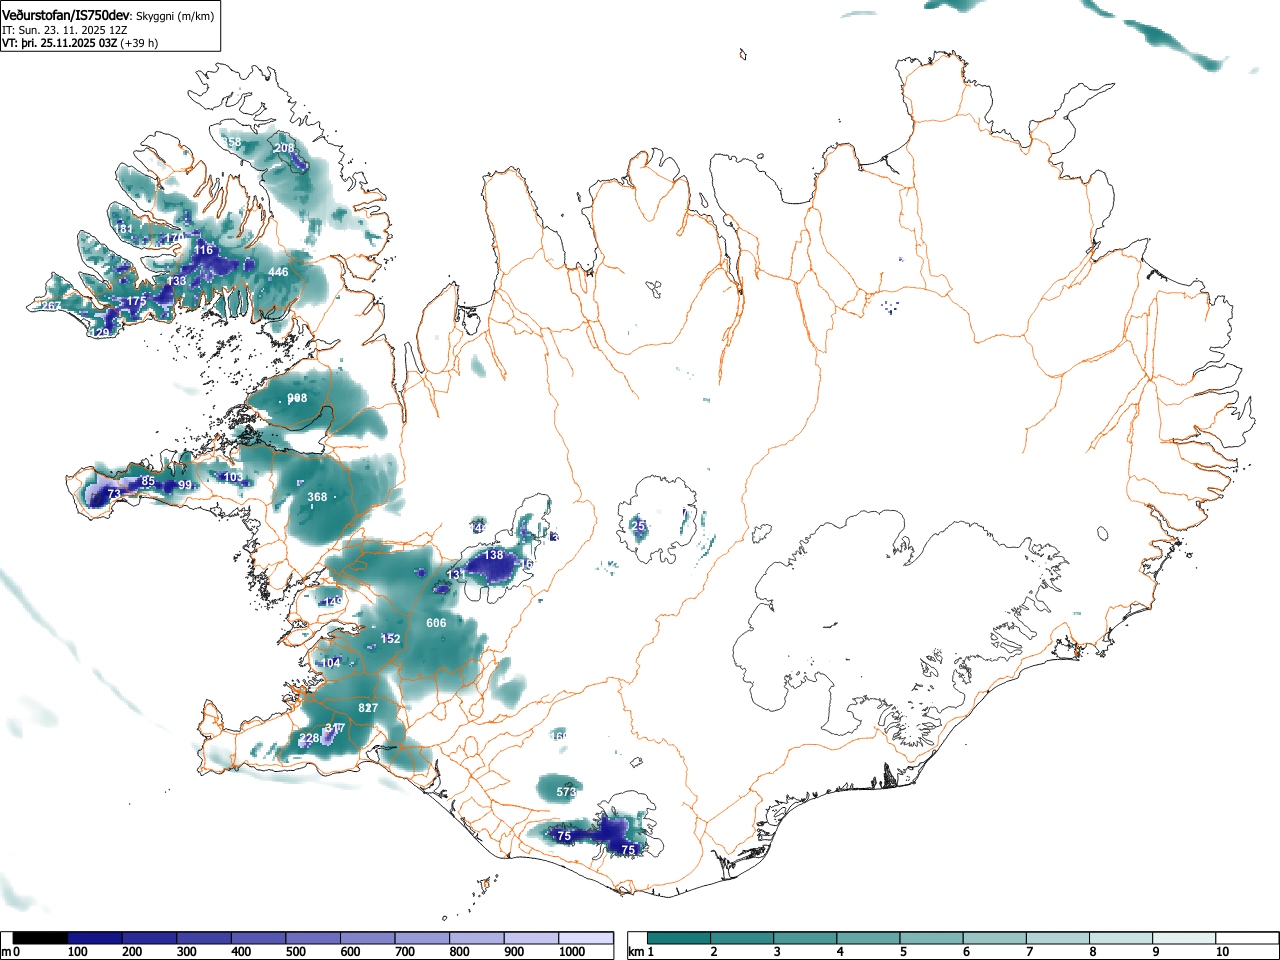Screen dimensions: 1280x960
Task: Click the 175 visibility value on the map
Action: (x=137, y=301)
